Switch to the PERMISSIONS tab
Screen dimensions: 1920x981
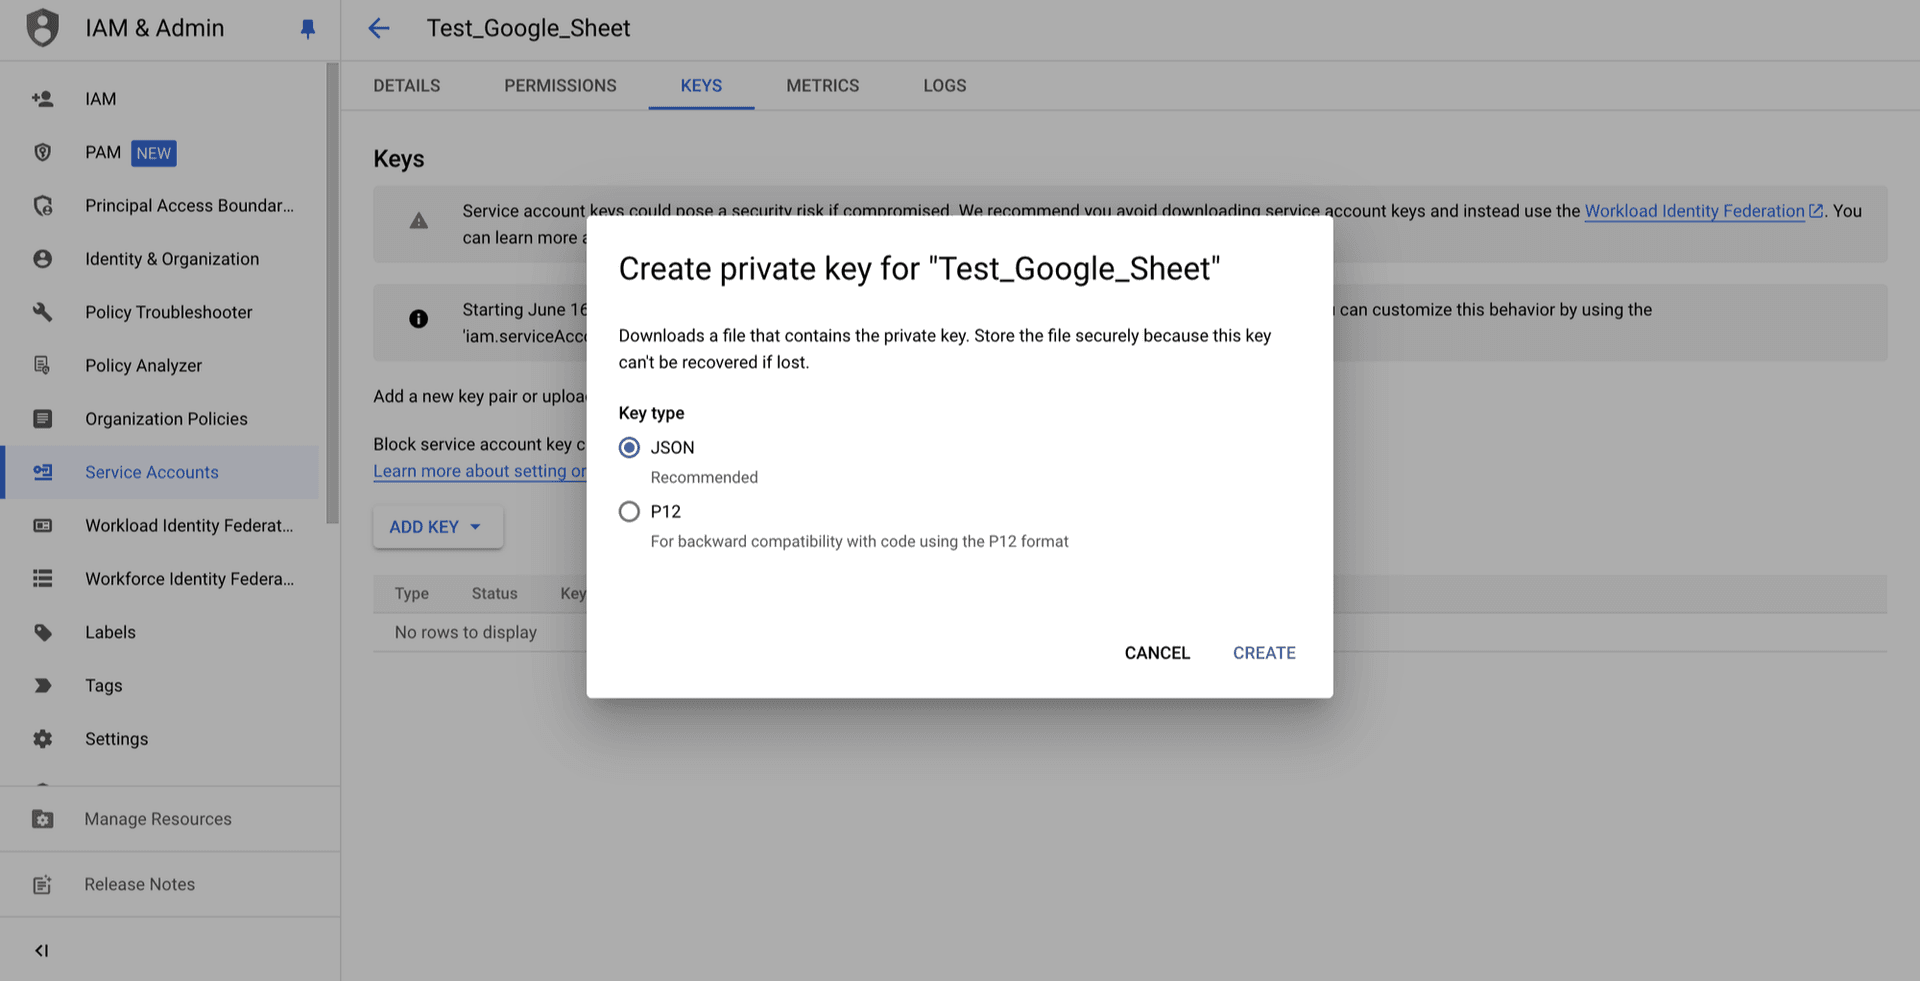(x=560, y=86)
